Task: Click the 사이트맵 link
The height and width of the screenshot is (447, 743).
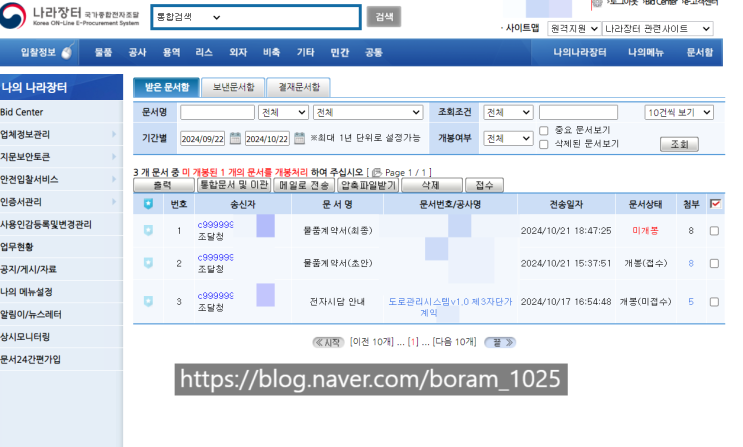Action: coord(522,28)
